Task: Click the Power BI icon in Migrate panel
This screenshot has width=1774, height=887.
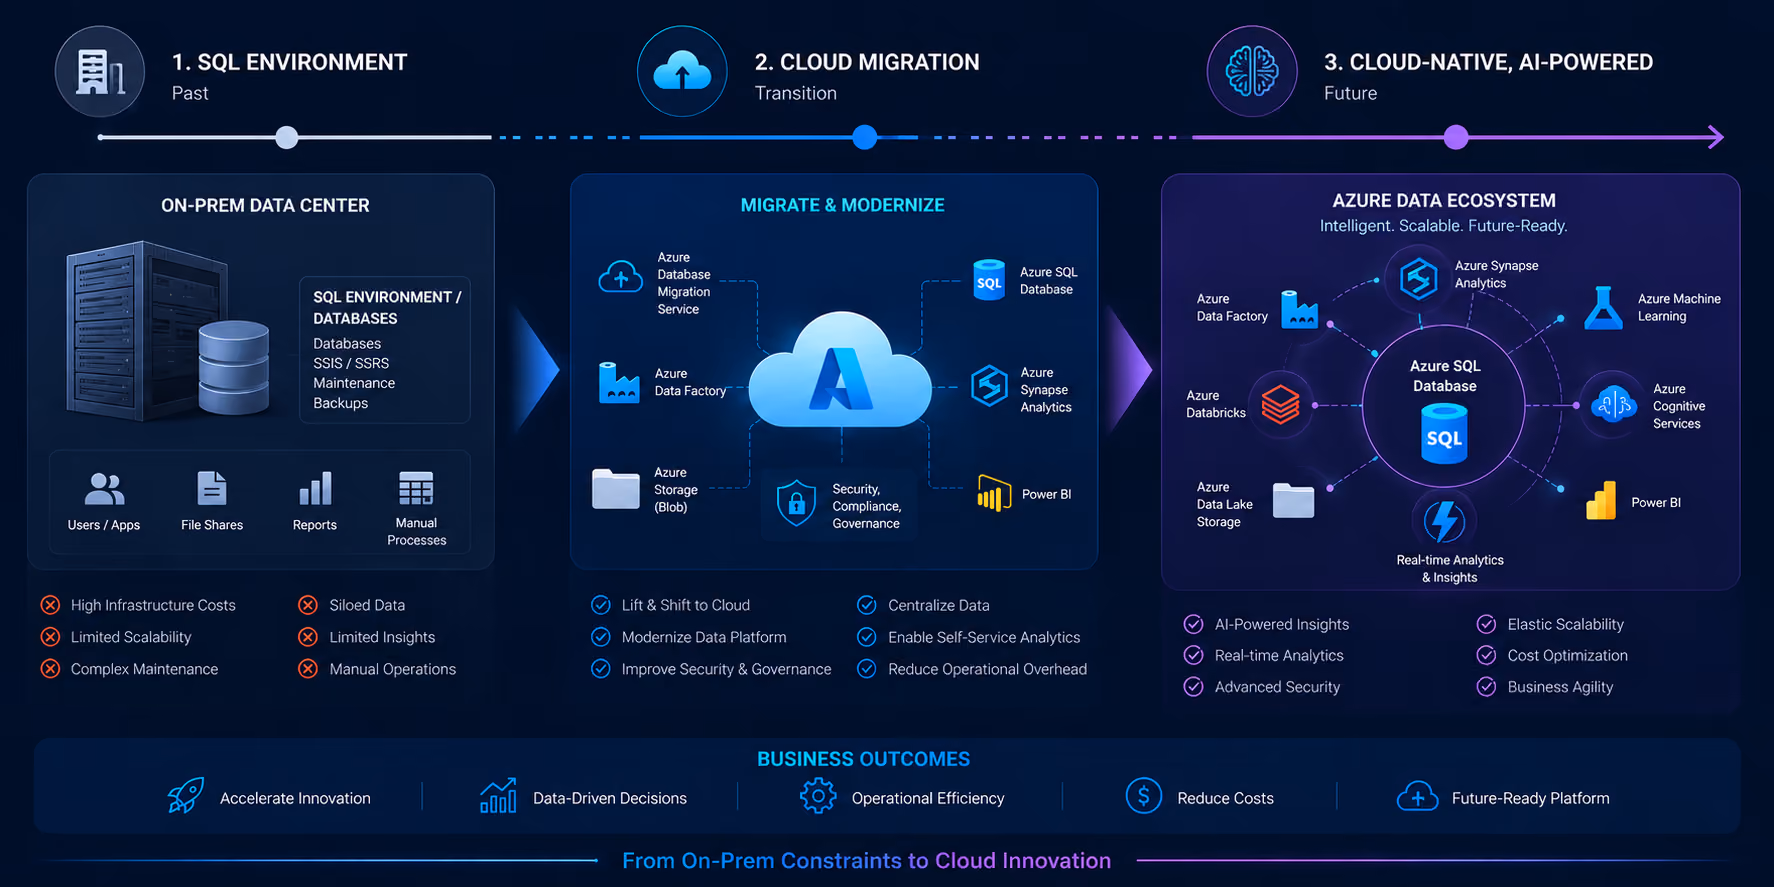Action: 994,493
